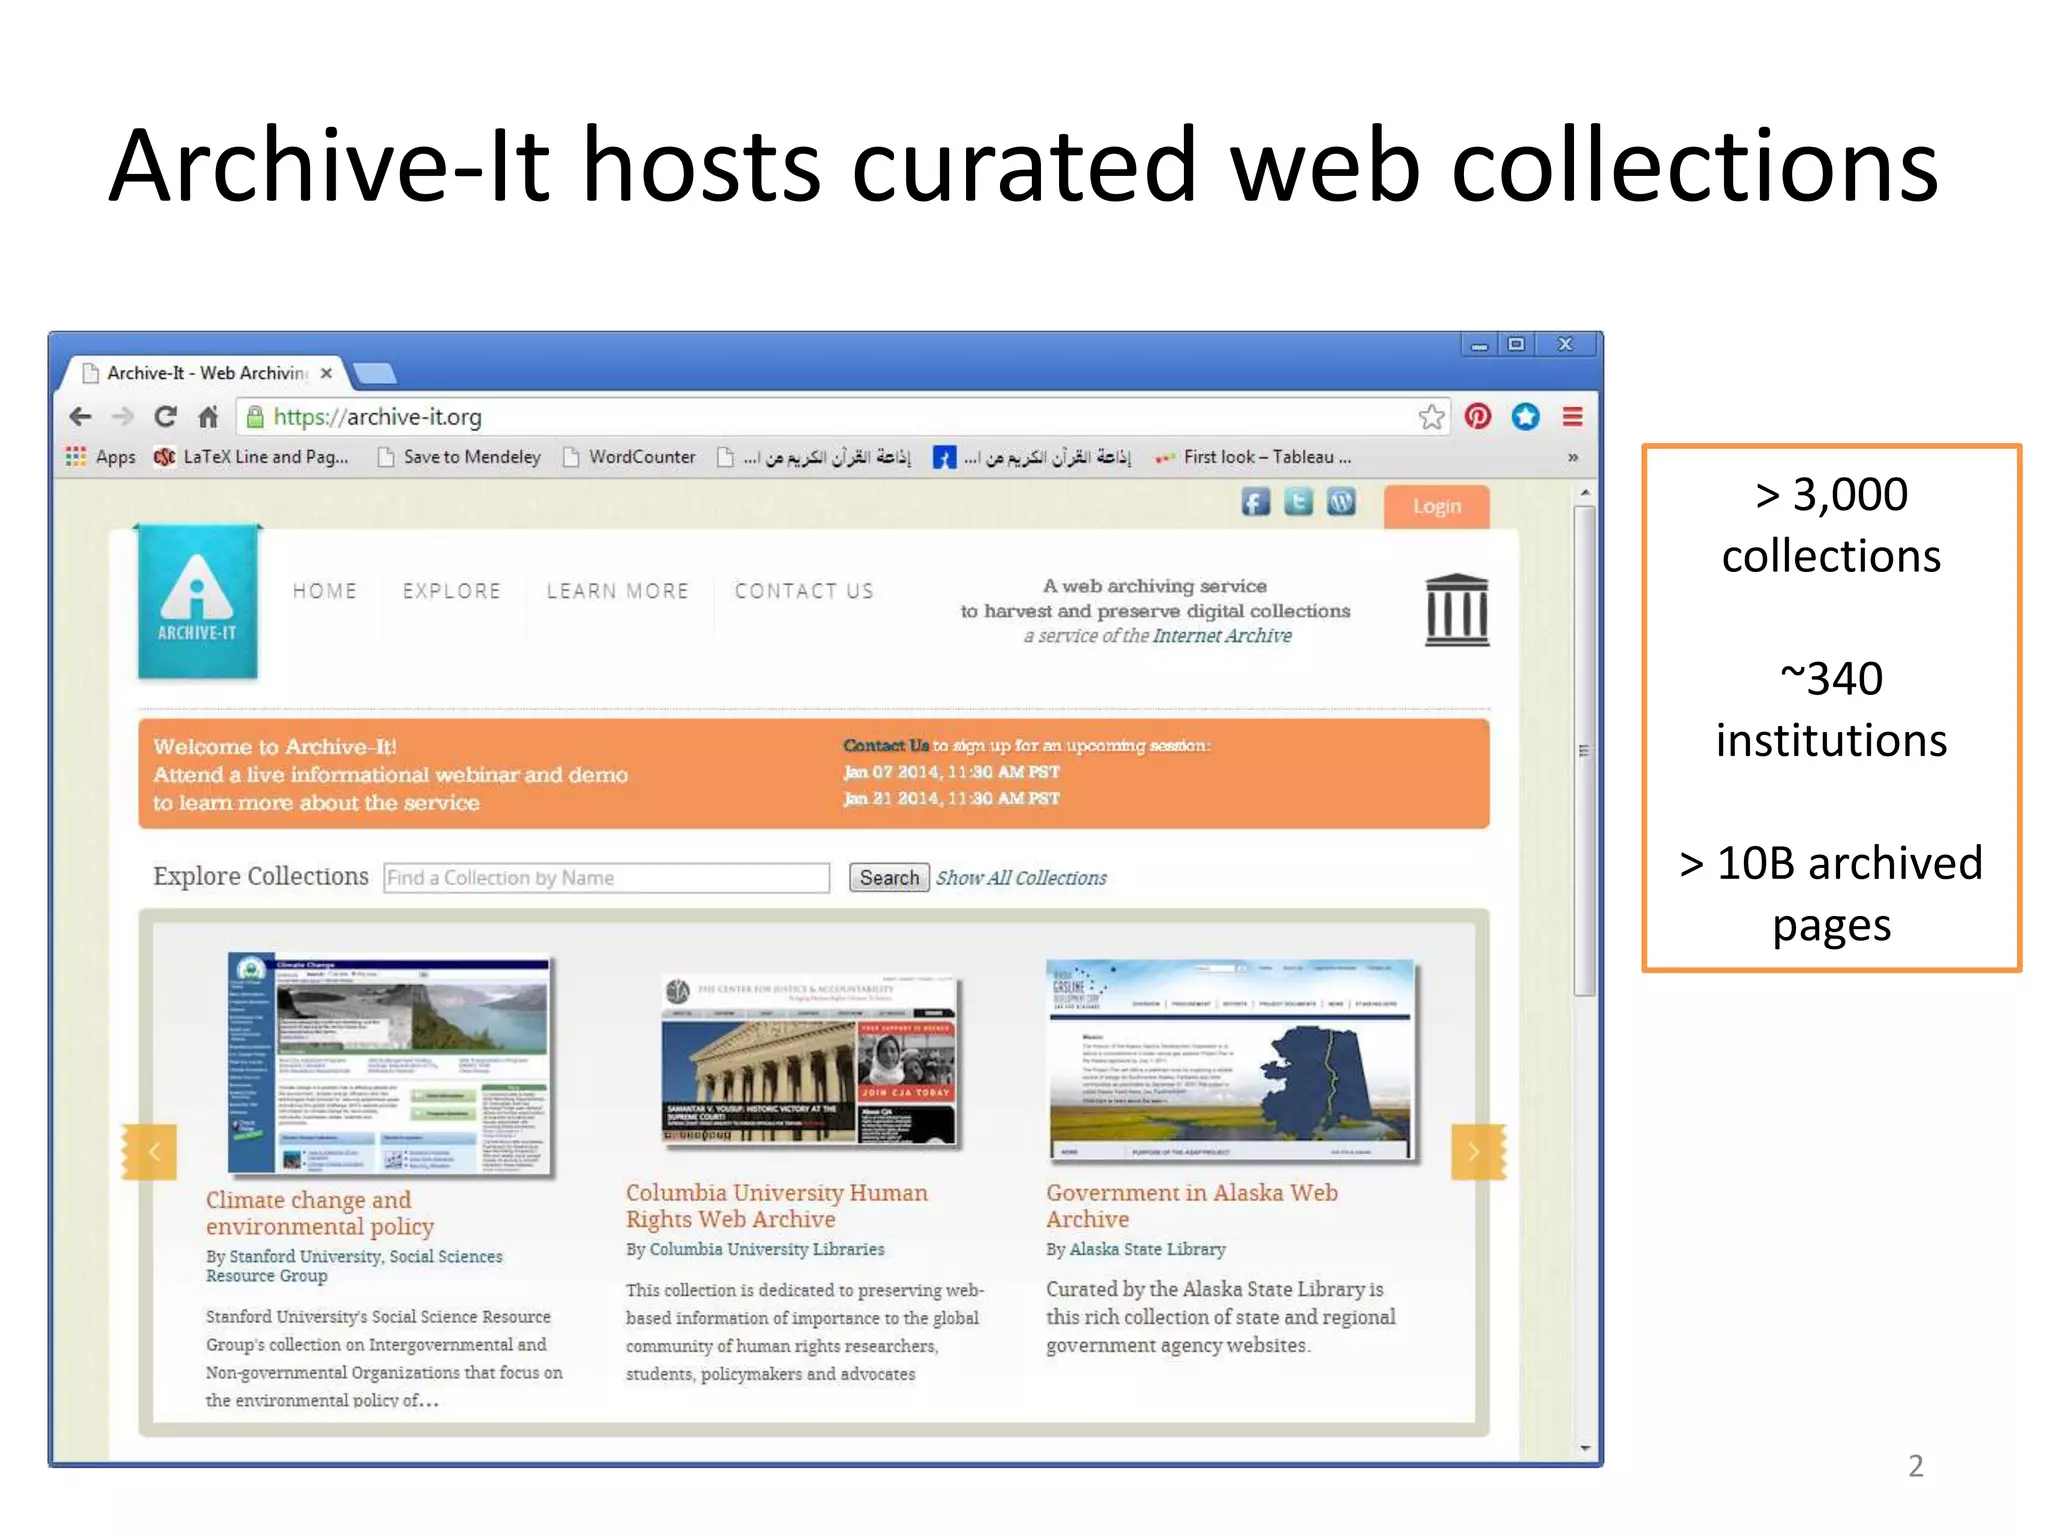Go to browser home page icon
This screenshot has width=2048, height=1536.
pos(208,417)
